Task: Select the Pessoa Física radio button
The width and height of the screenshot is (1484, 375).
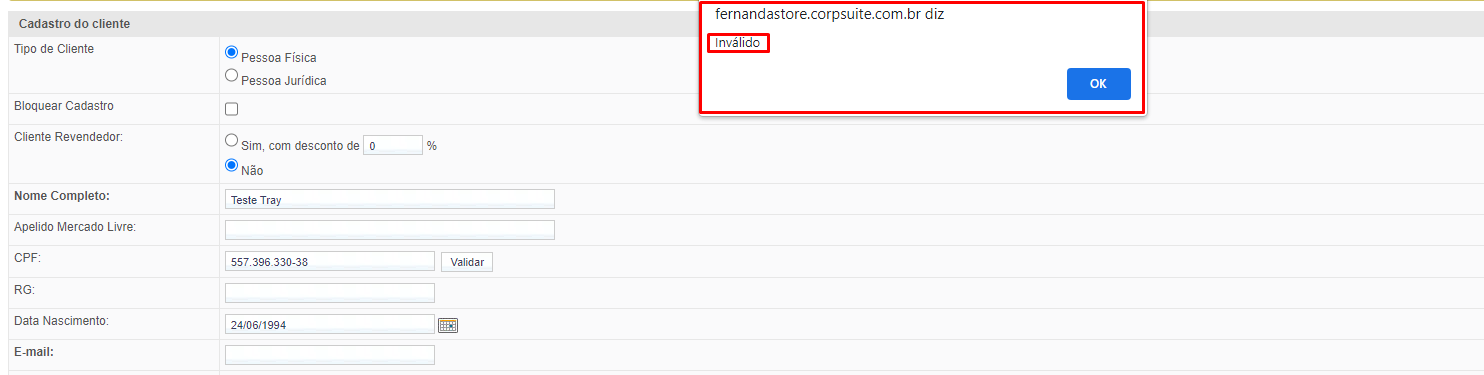Action: (x=232, y=53)
